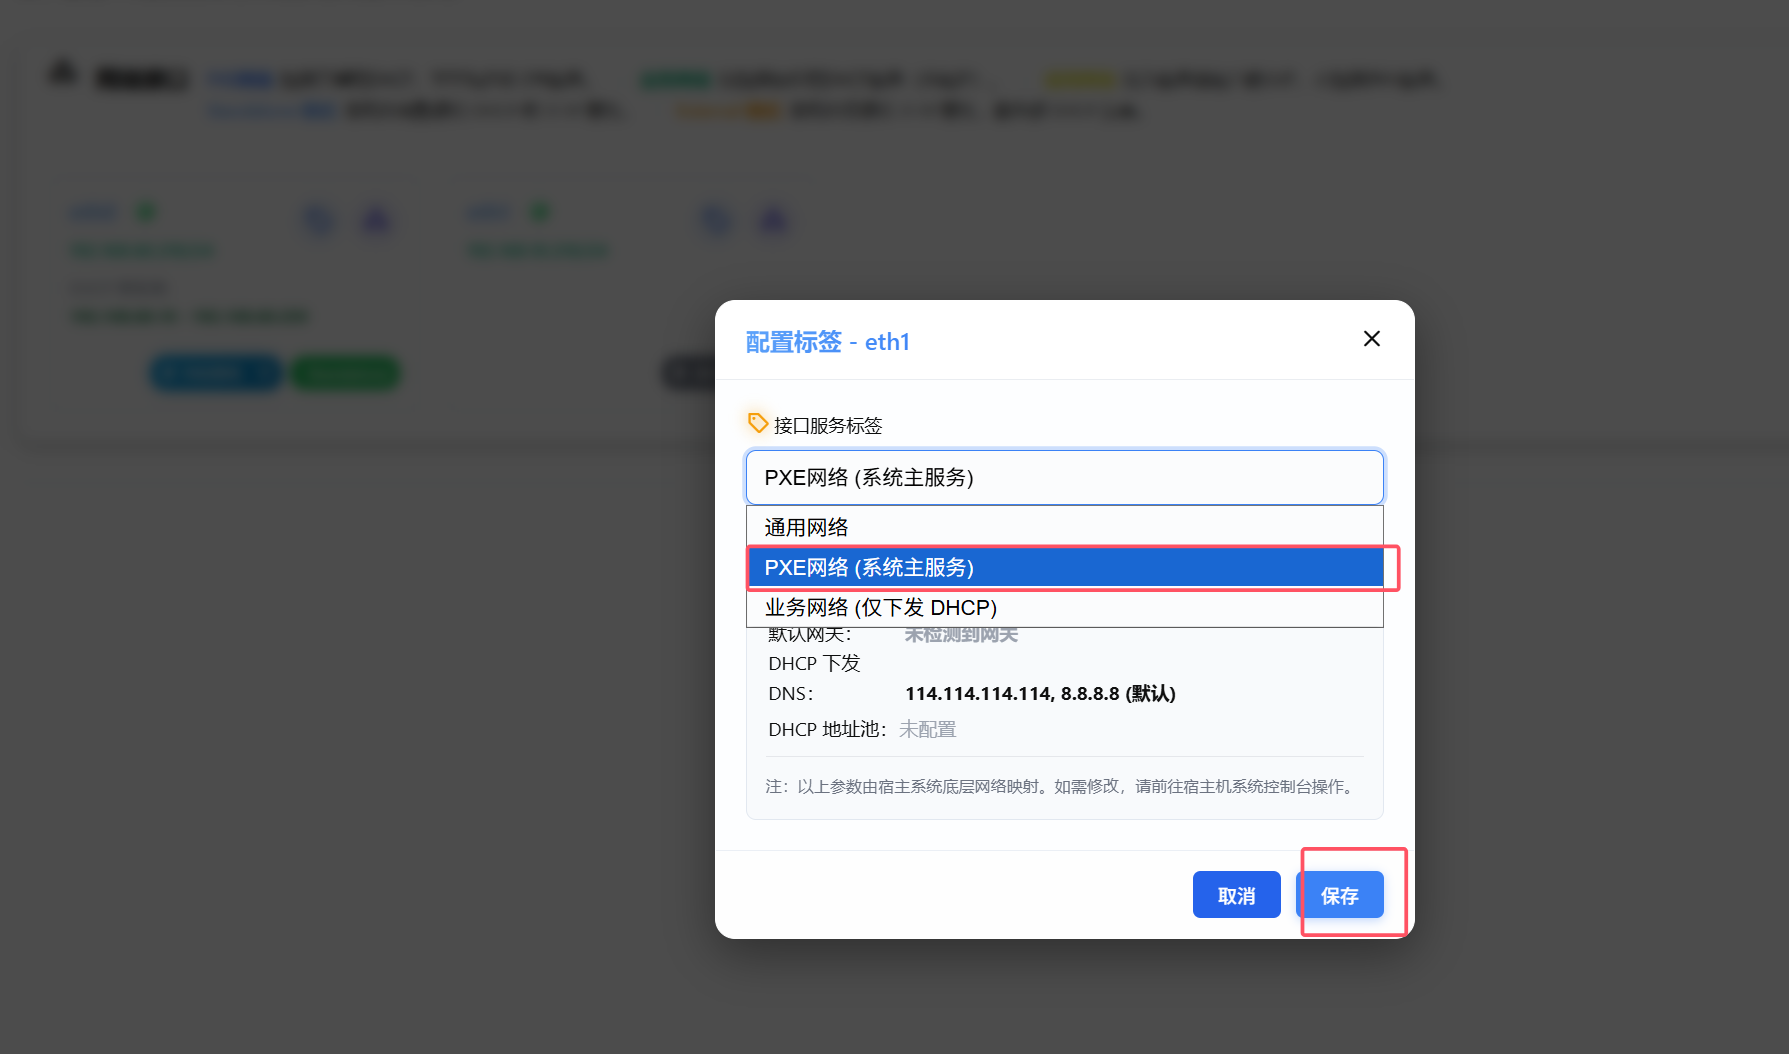This screenshot has width=1789, height=1054.
Task: Click the second purple action icon on the left card
Action: pyautogui.click(x=376, y=220)
